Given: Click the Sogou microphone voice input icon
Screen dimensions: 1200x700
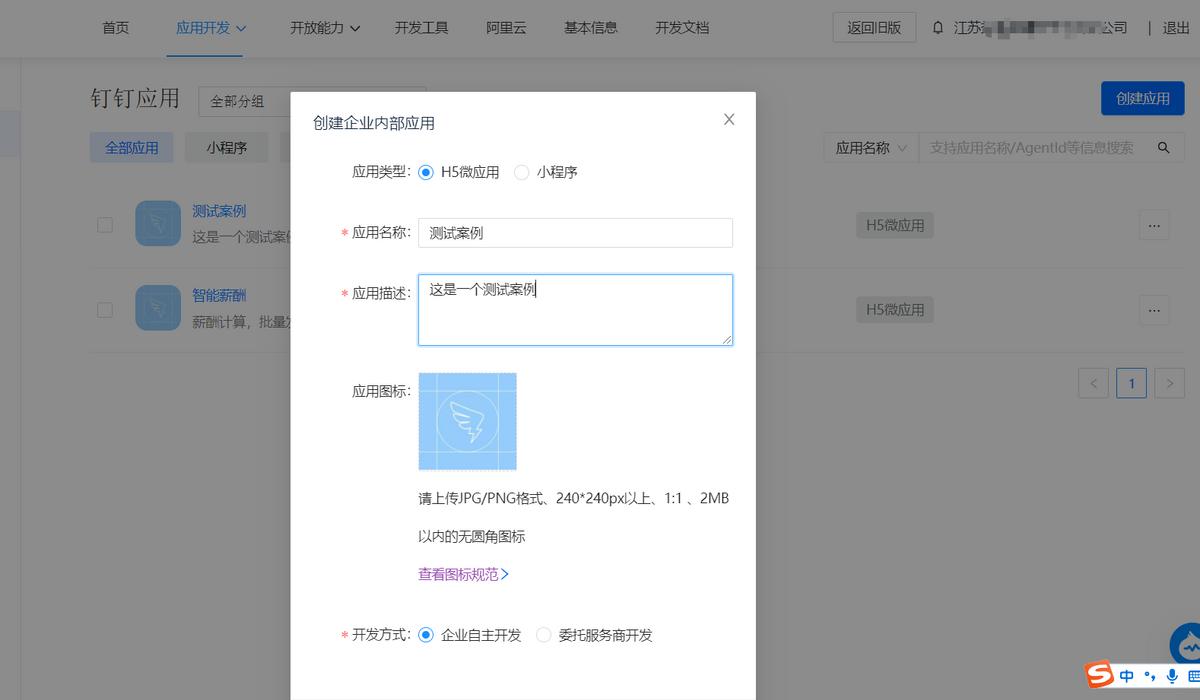Looking at the screenshot, I should [1172, 677].
